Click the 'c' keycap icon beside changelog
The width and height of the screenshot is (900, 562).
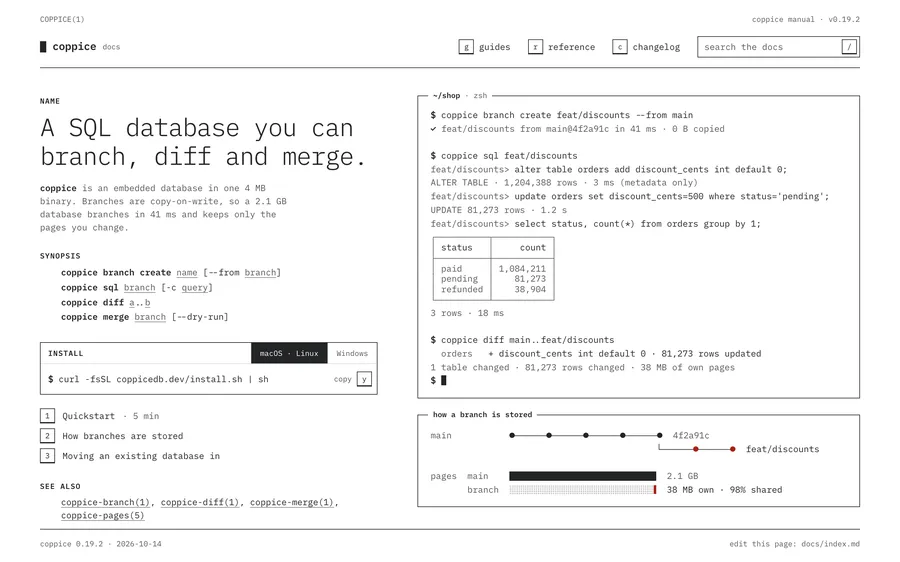tap(619, 47)
